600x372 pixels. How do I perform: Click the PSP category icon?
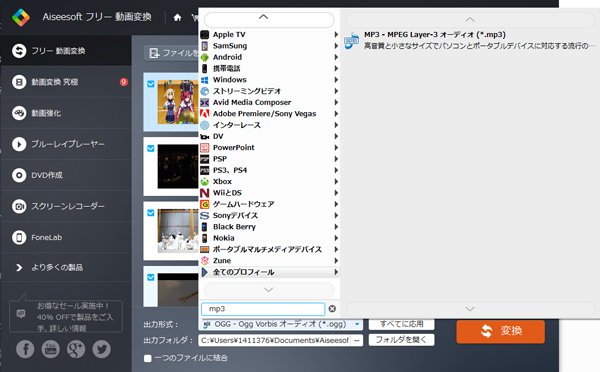click(x=205, y=159)
